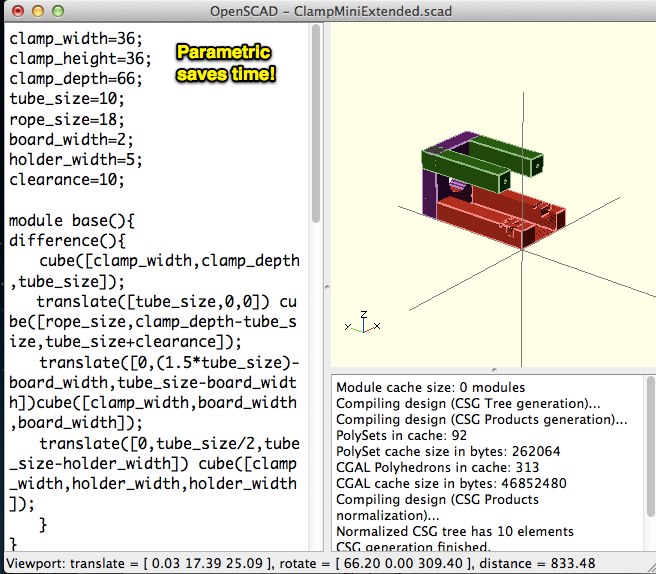This screenshot has height=574, width=656.
Task: Click the green clamp arm in 3D view
Action: pyautogui.click(x=466, y=170)
